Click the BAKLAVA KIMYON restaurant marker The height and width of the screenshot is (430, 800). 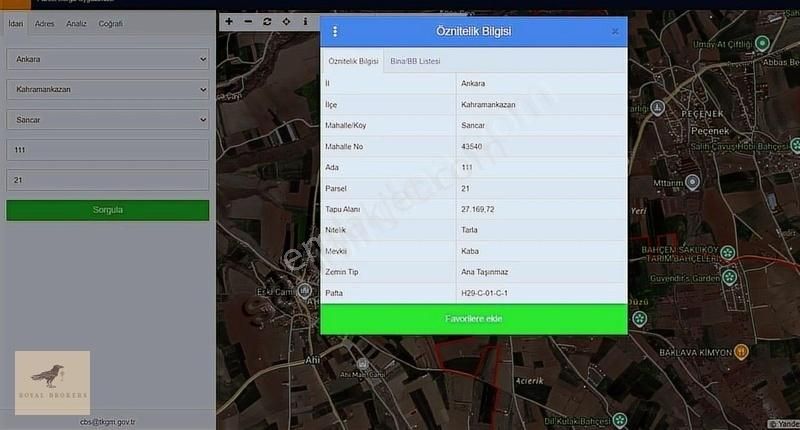(x=741, y=351)
